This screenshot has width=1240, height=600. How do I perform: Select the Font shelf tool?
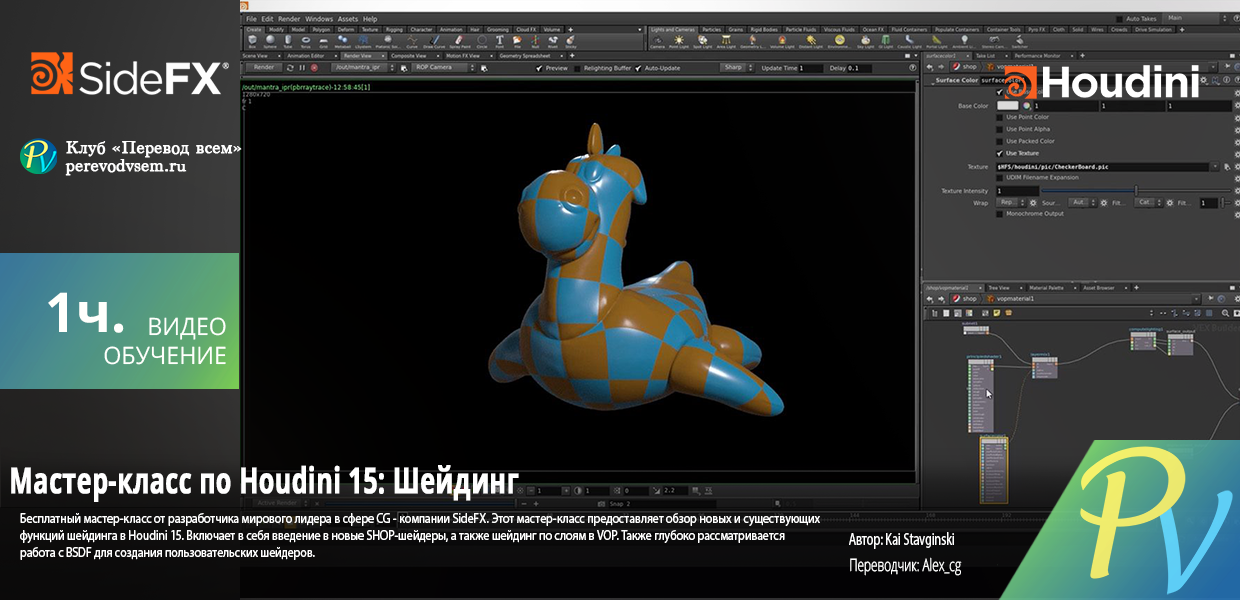(500, 40)
